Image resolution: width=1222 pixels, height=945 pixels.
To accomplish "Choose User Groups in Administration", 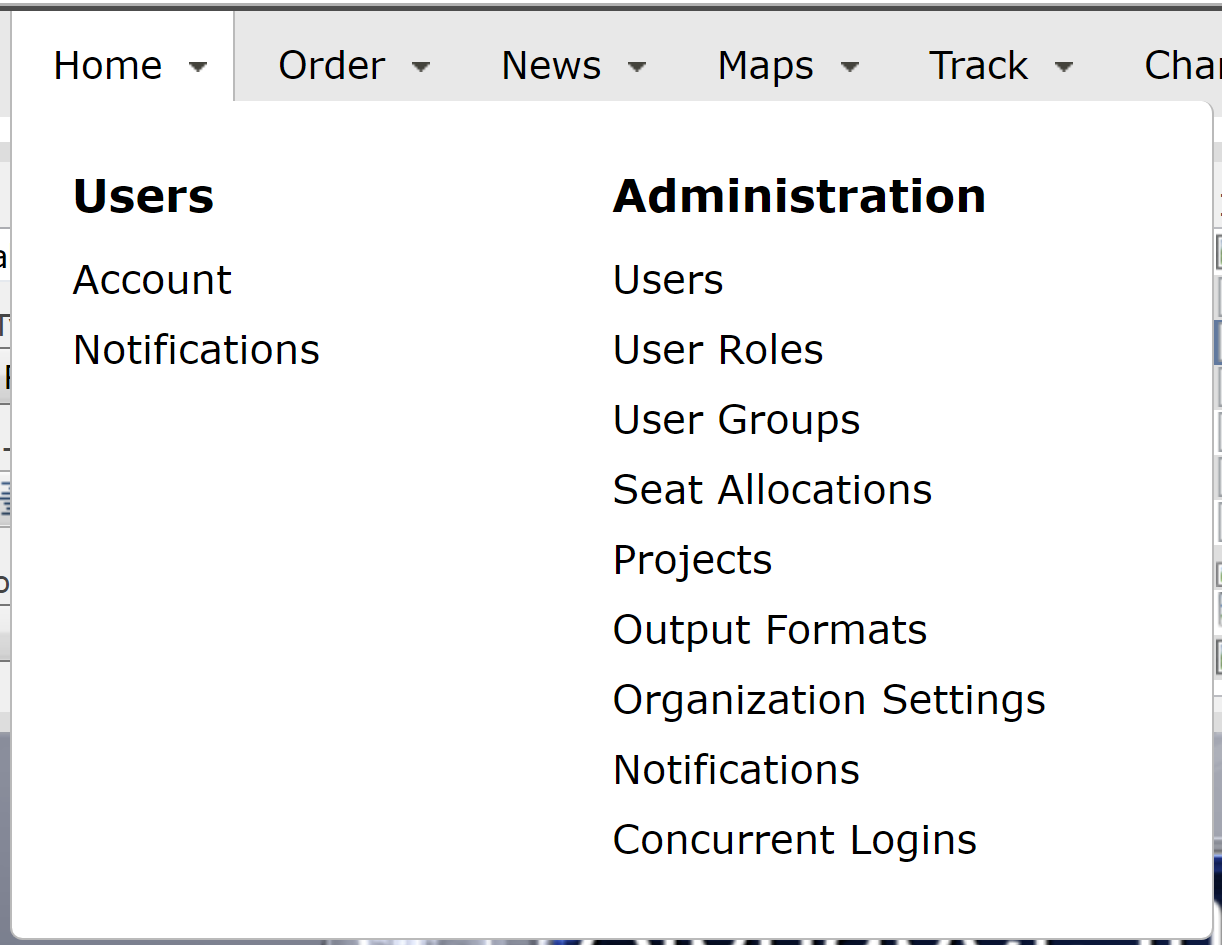I will coord(736,420).
